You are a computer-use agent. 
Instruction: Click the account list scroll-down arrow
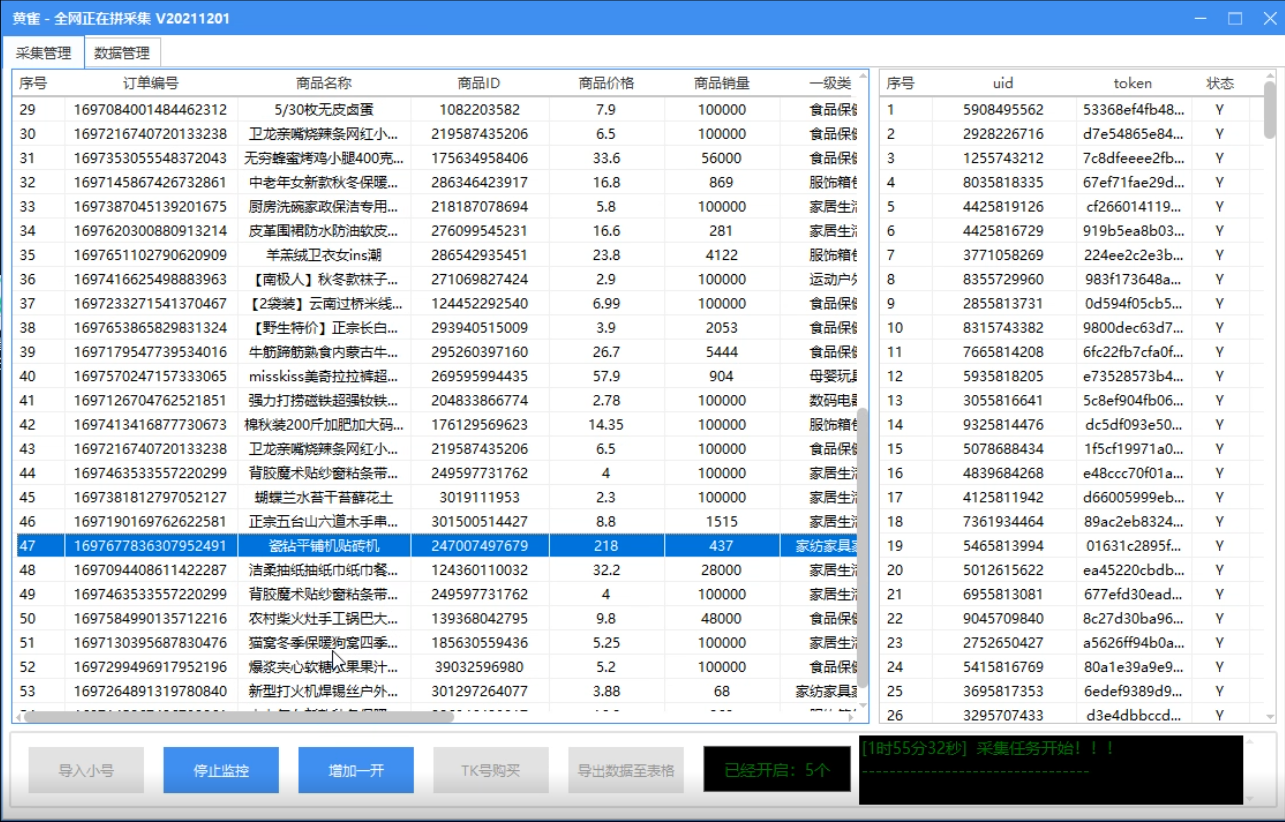click(x=1270, y=715)
